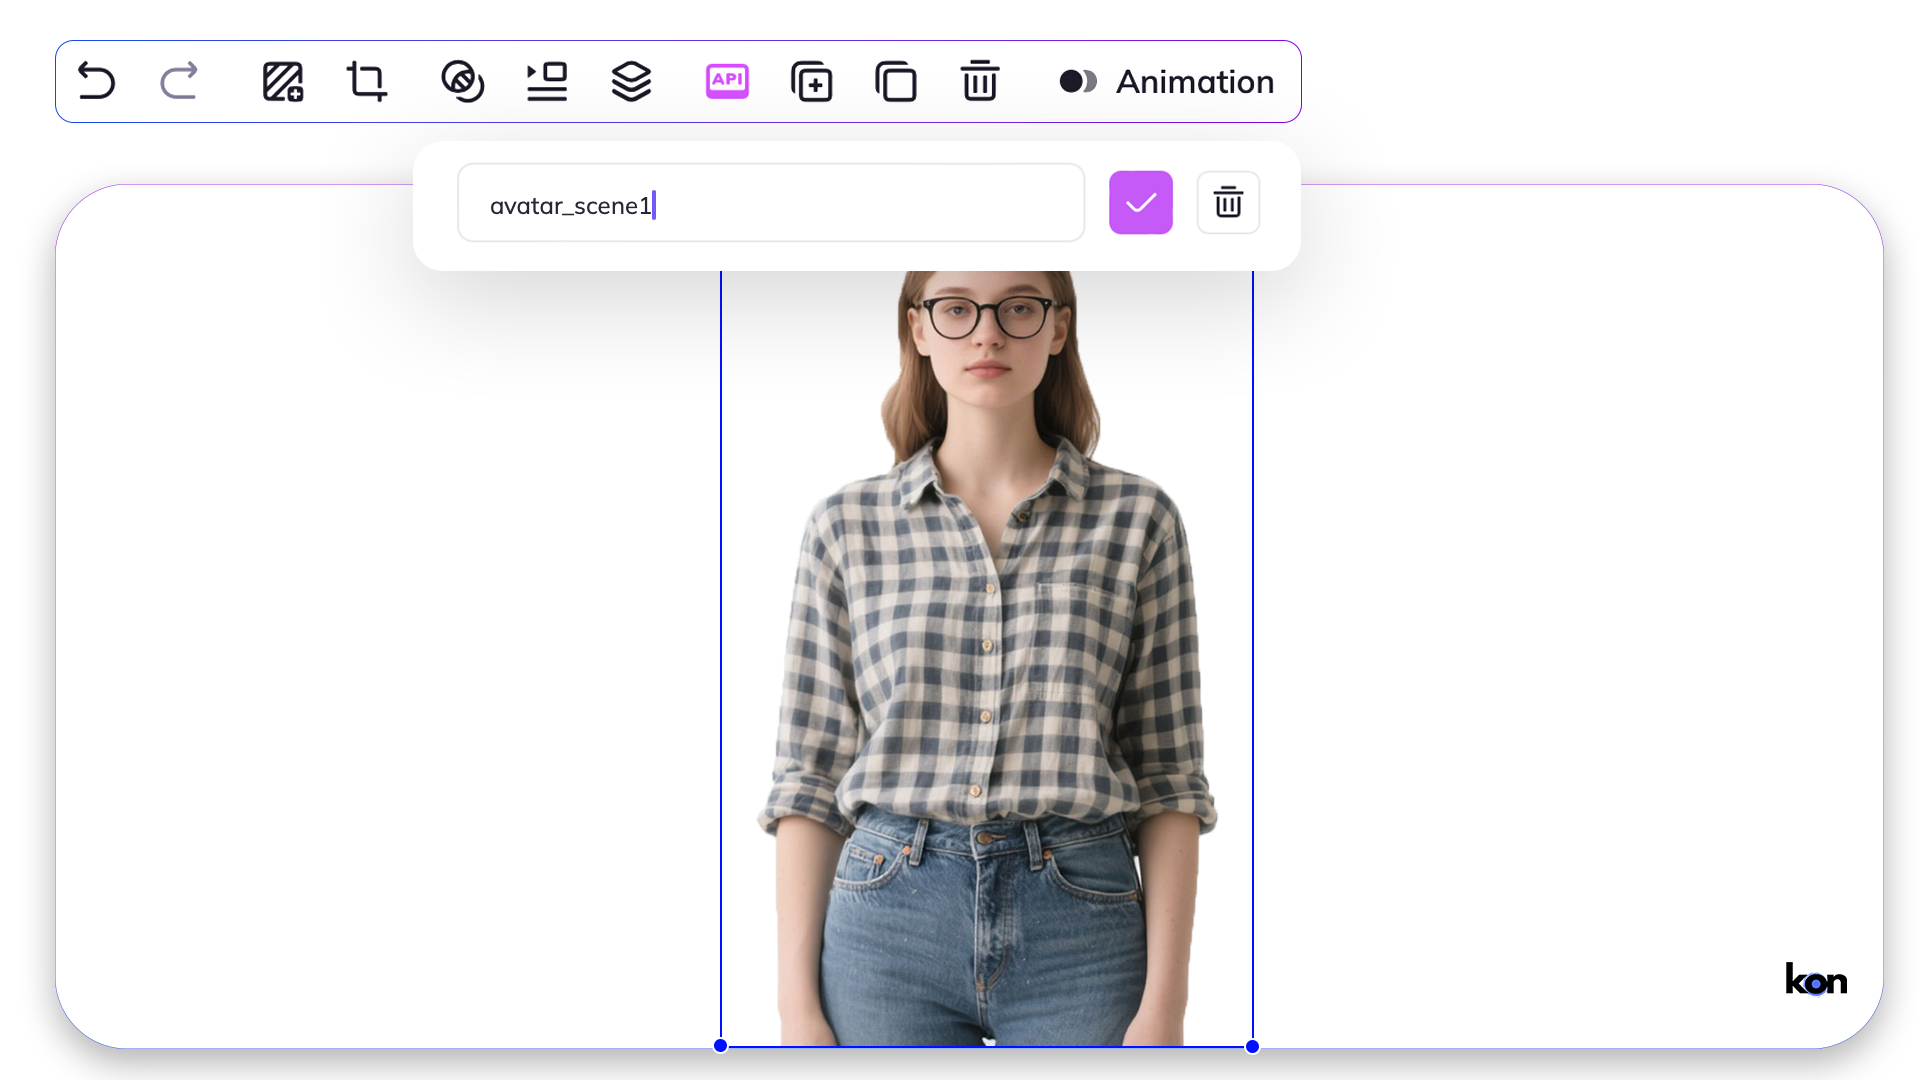Click the kon logo watermark

coord(1815,979)
